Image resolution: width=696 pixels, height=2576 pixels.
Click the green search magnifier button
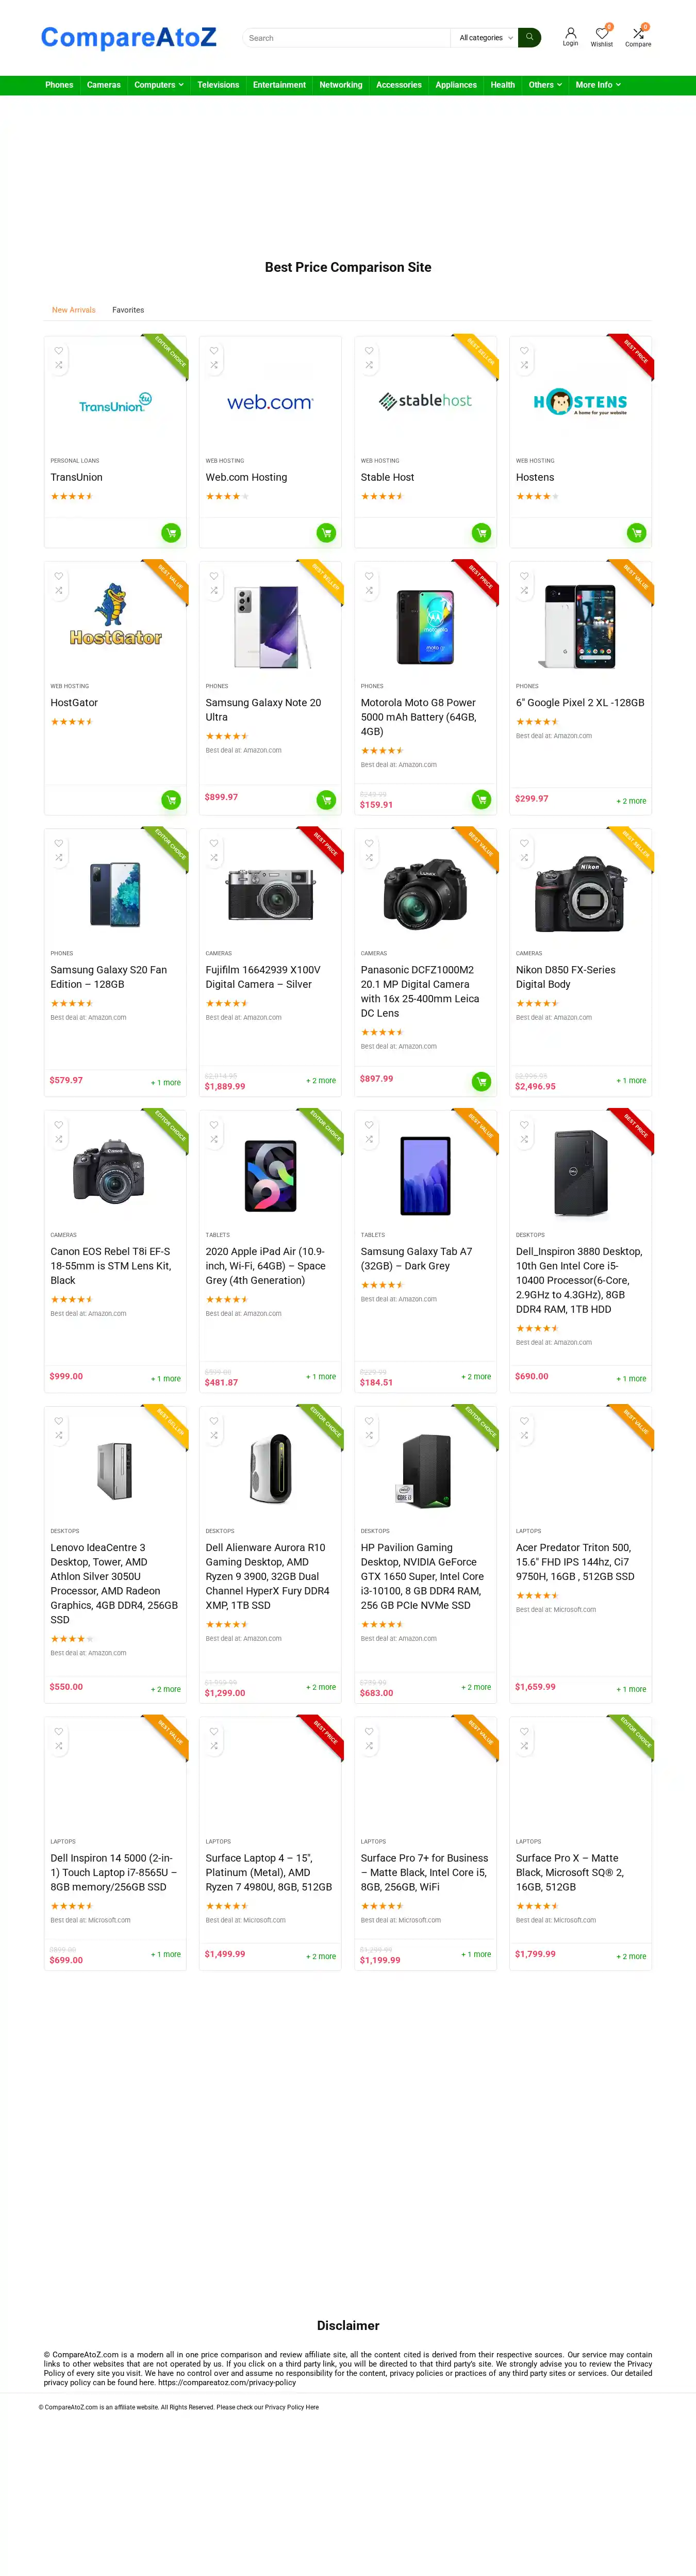(x=529, y=38)
